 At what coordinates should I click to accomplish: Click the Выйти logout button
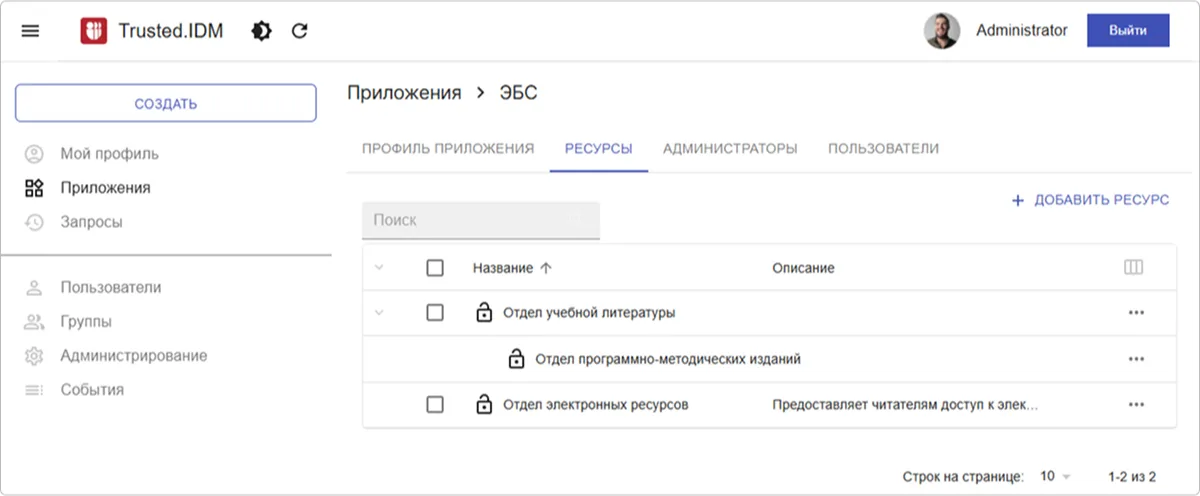pyautogui.click(x=1127, y=31)
